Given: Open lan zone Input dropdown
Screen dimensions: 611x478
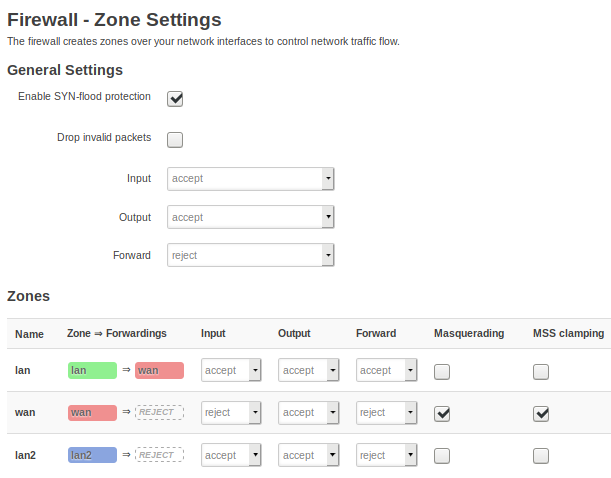Looking at the screenshot, I should point(231,370).
